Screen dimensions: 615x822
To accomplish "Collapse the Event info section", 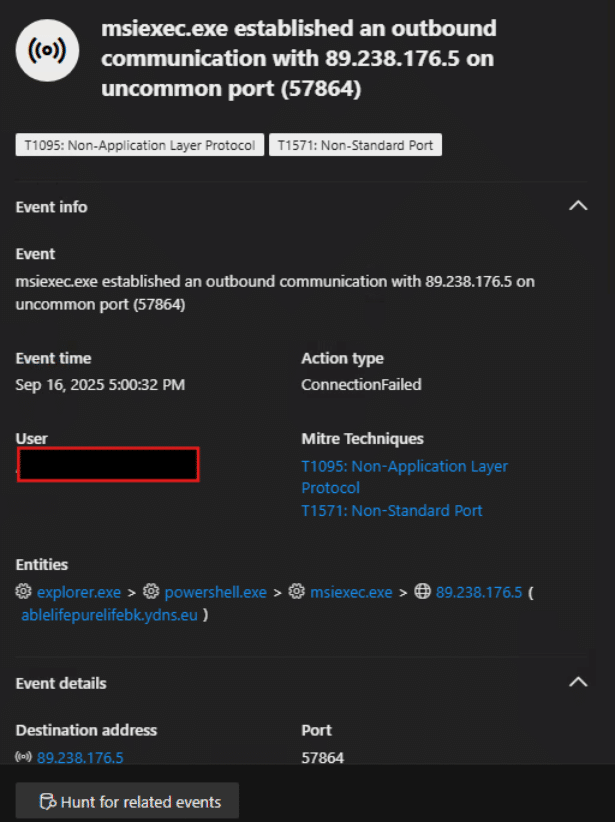I will (577, 206).
